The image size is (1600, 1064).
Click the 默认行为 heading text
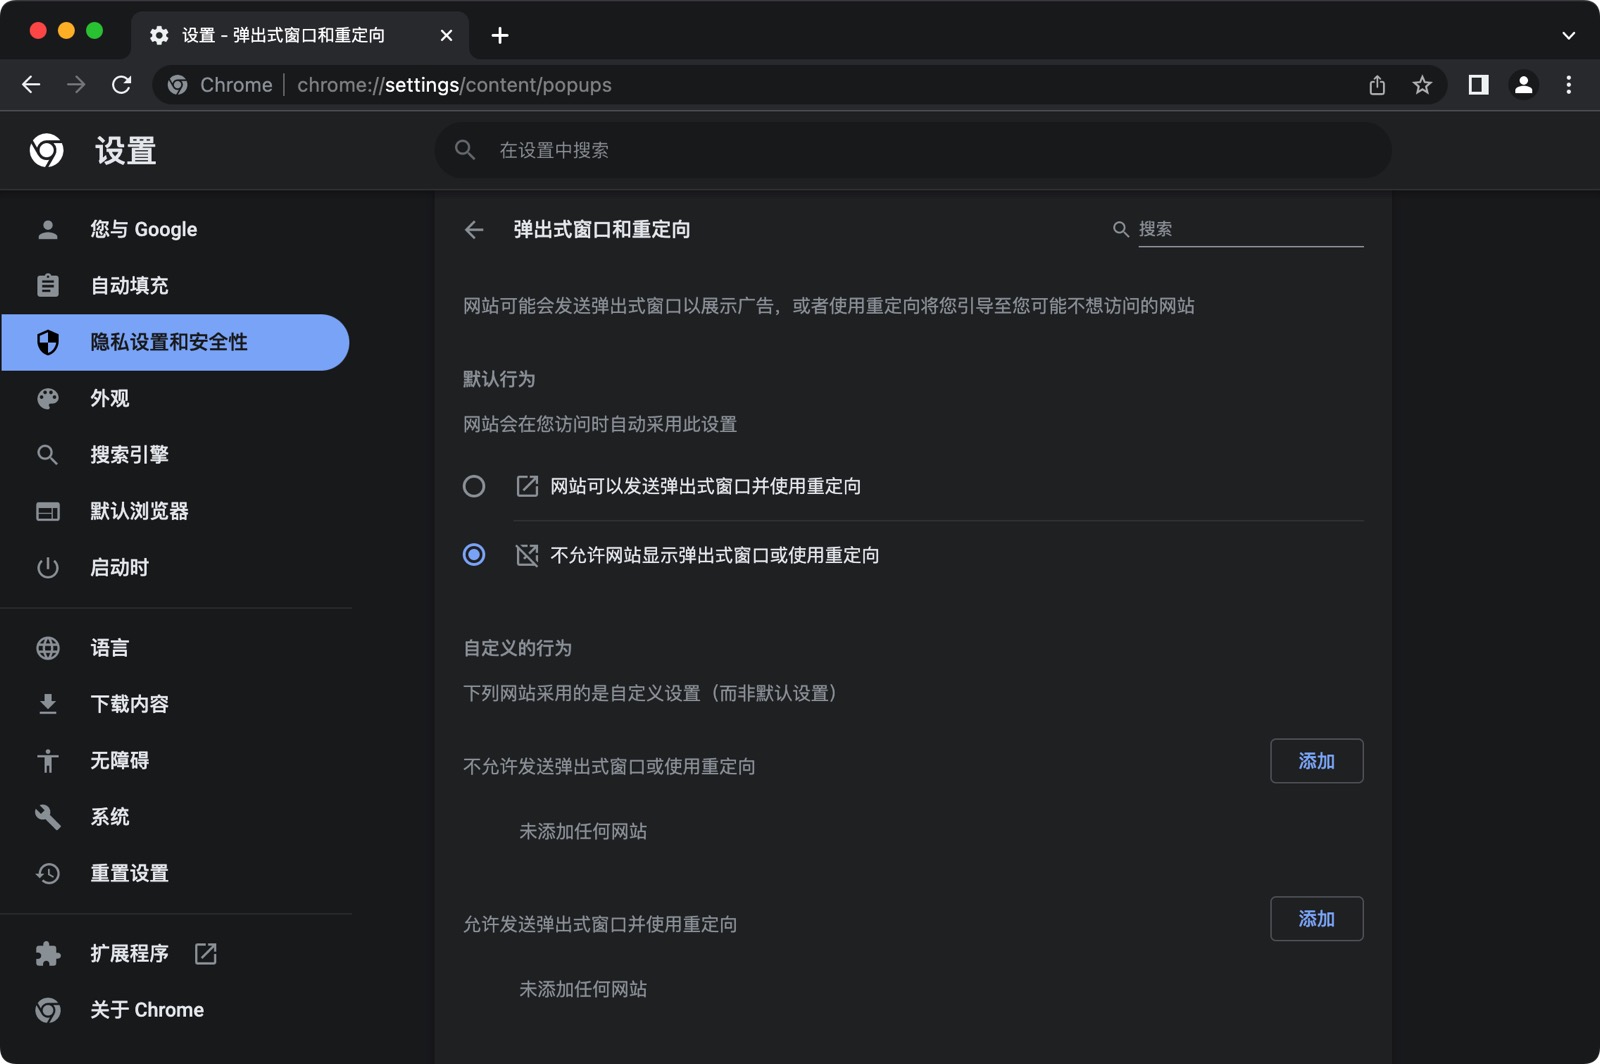[499, 379]
